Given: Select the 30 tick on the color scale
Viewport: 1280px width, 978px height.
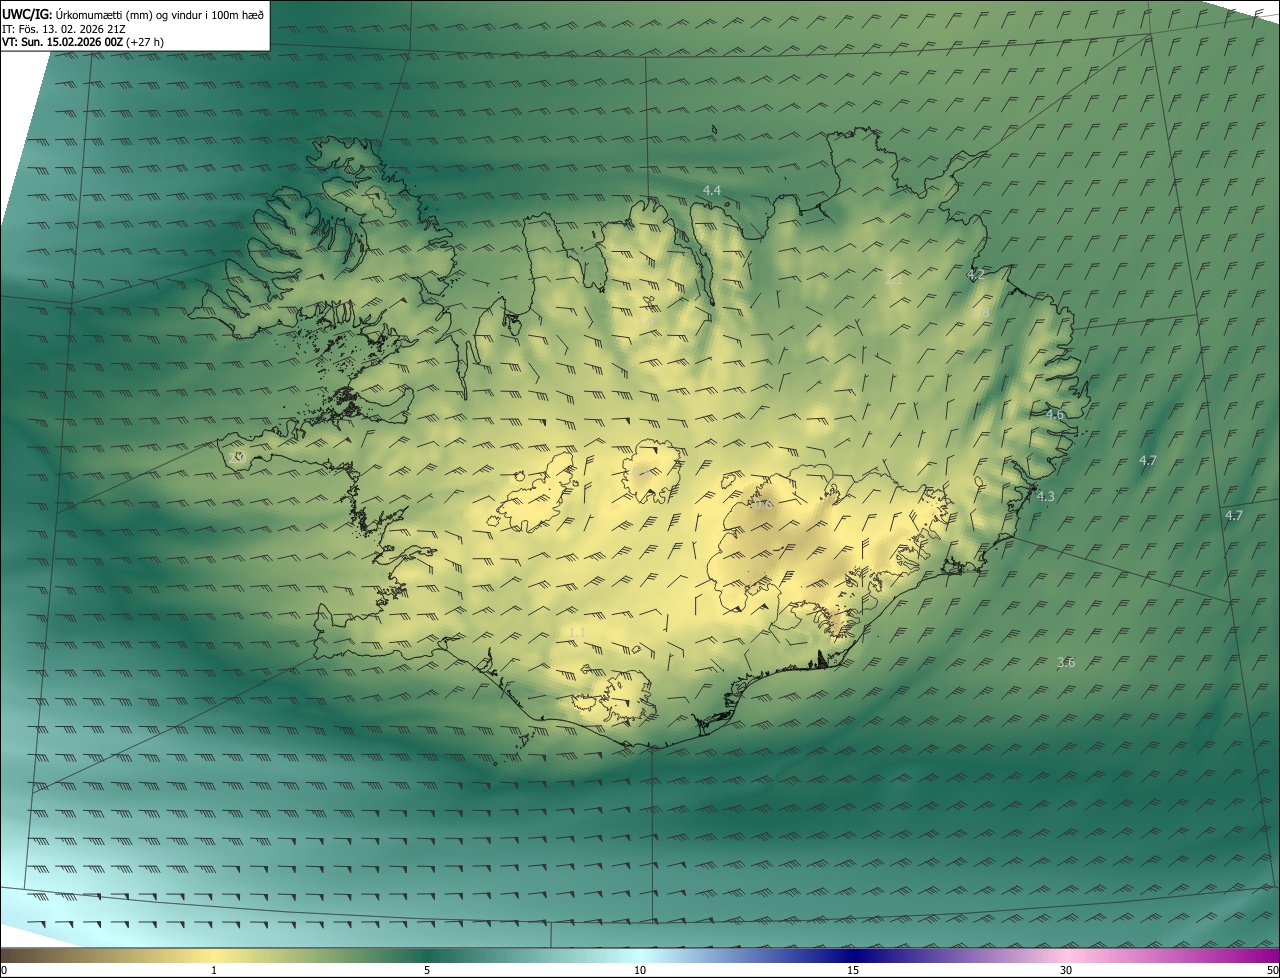Looking at the screenshot, I should tap(1066, 970).
